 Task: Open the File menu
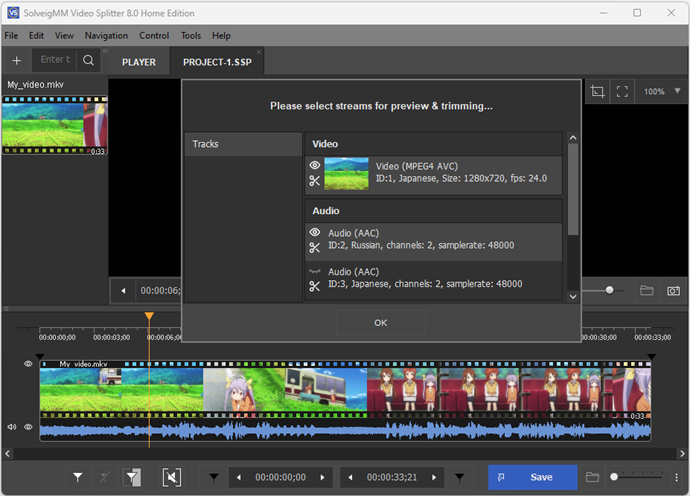(11, 36)
